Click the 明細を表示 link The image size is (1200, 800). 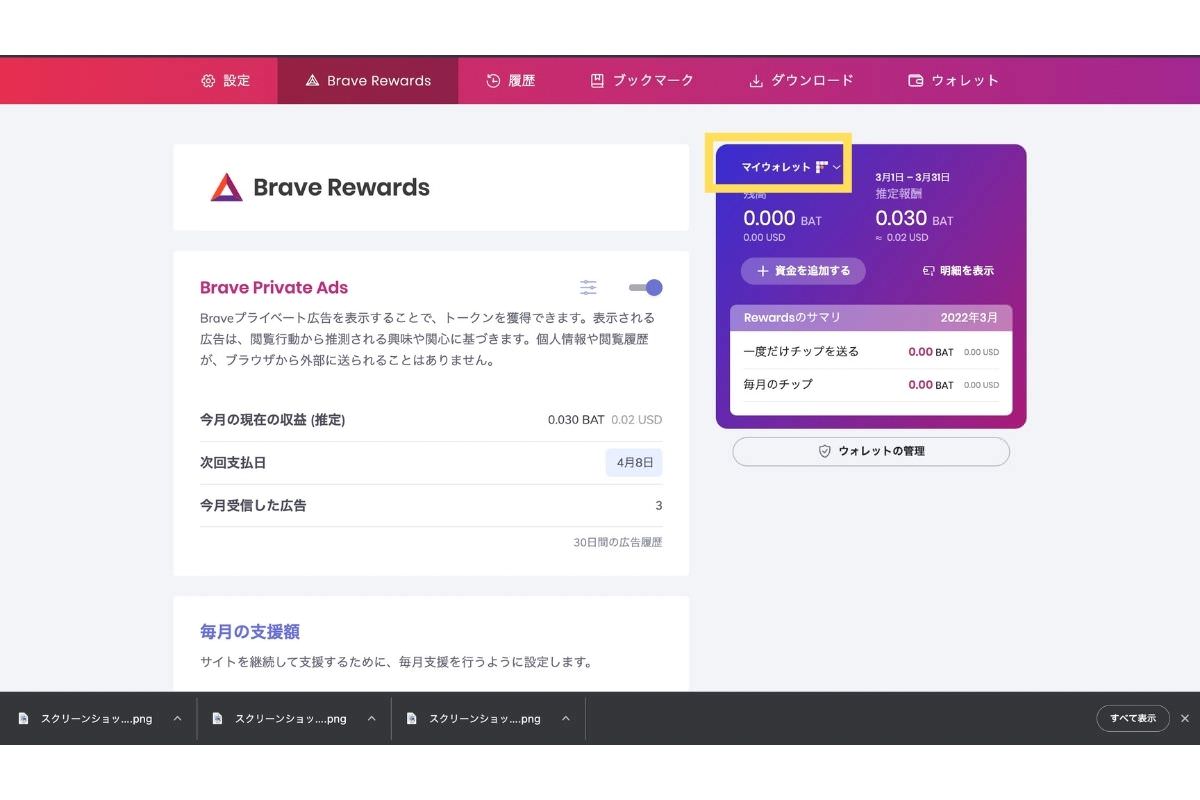click(x=958, y=271)
